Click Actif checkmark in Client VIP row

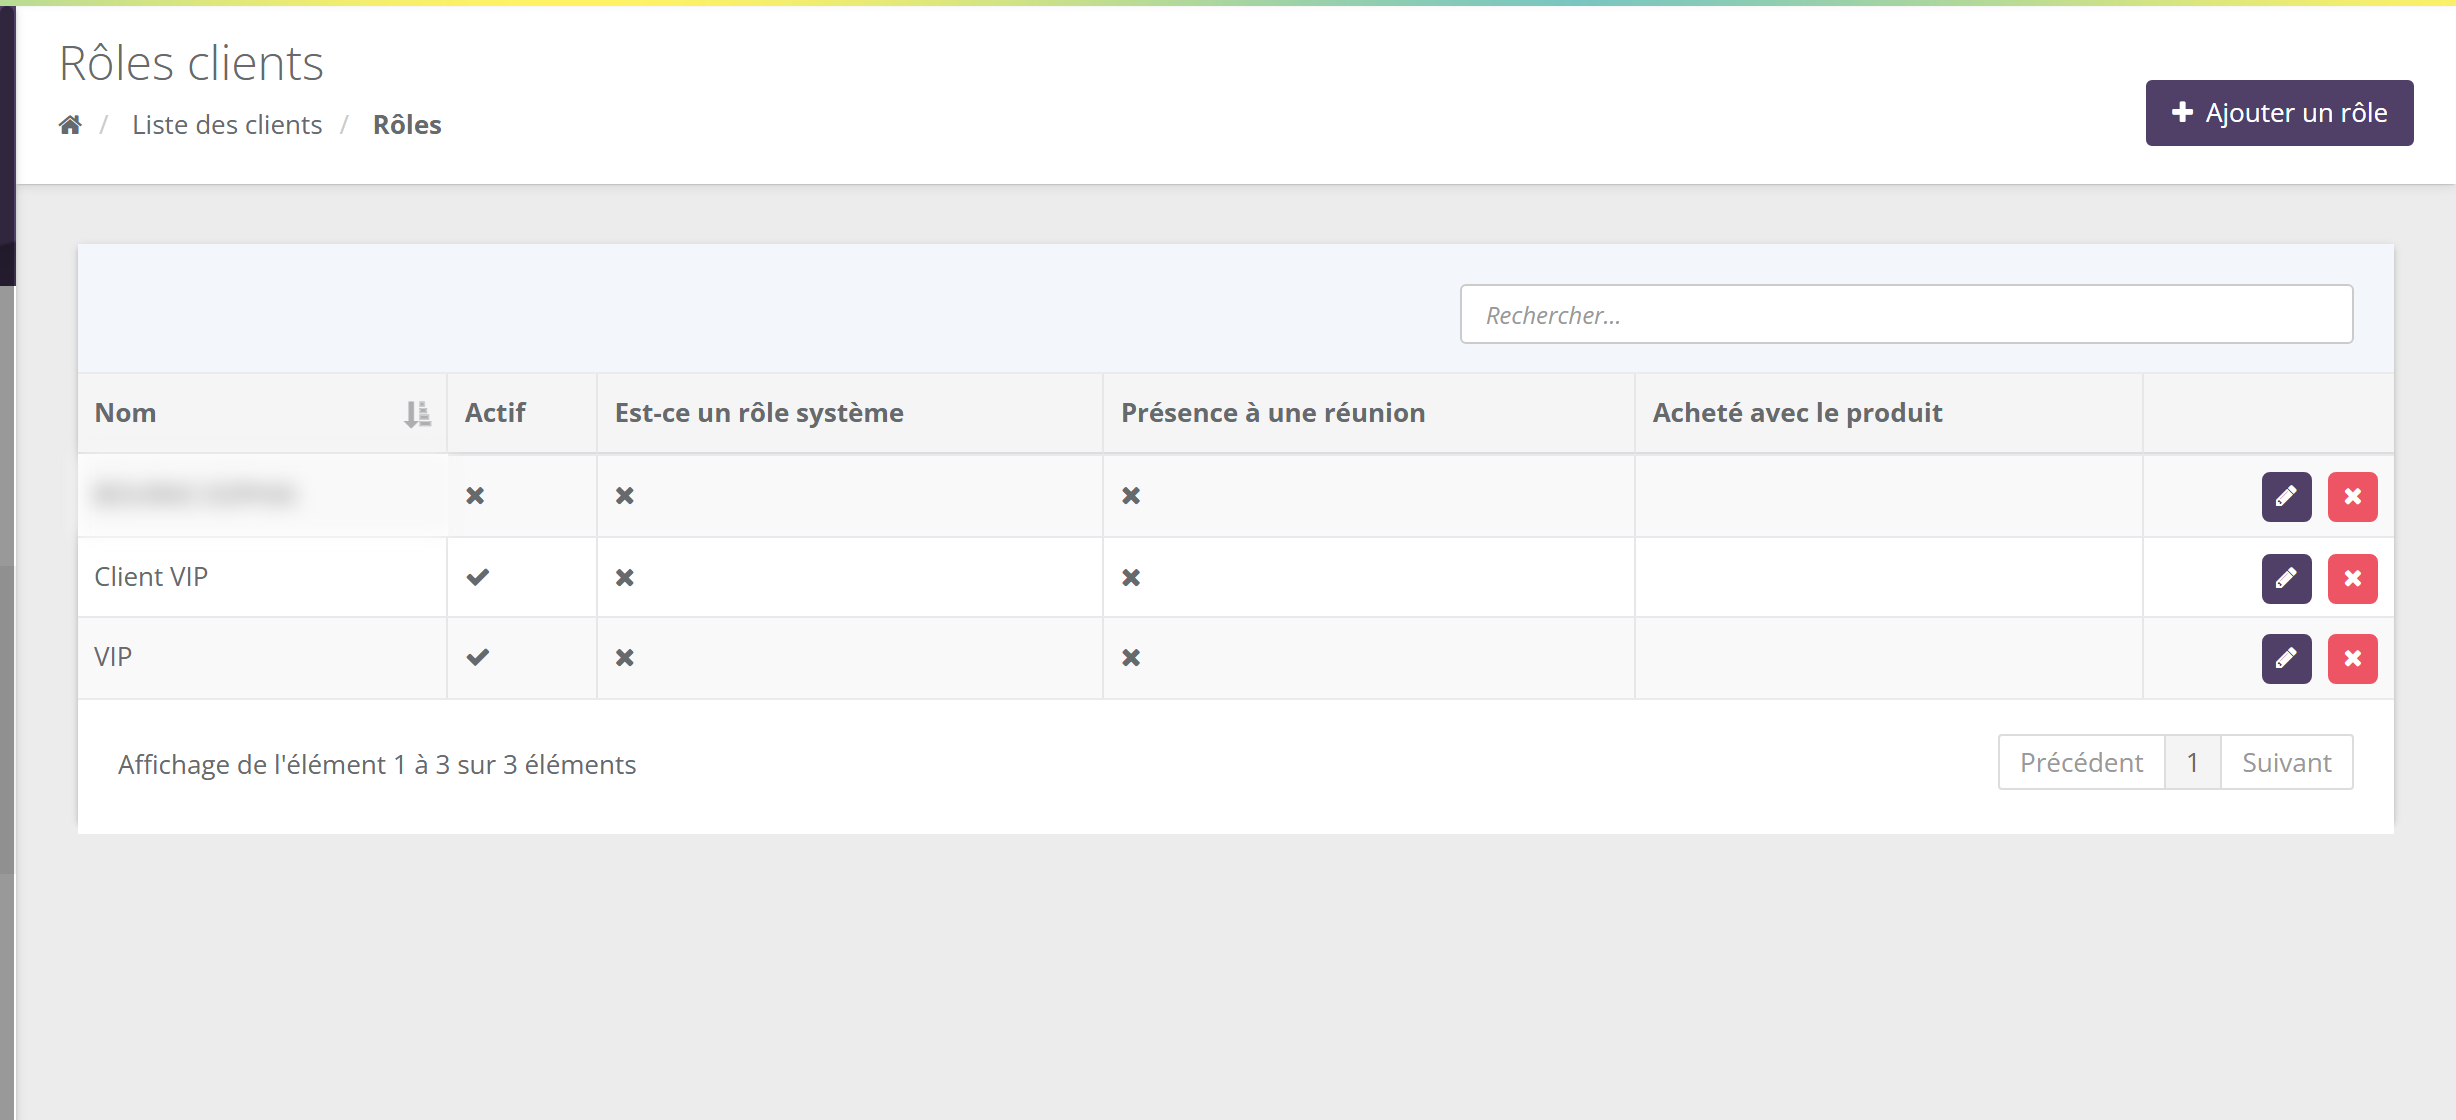[478, 577]
